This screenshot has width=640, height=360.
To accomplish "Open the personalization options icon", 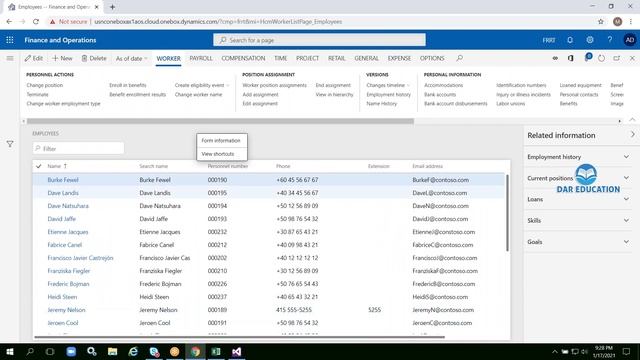I will coord(555,58).
